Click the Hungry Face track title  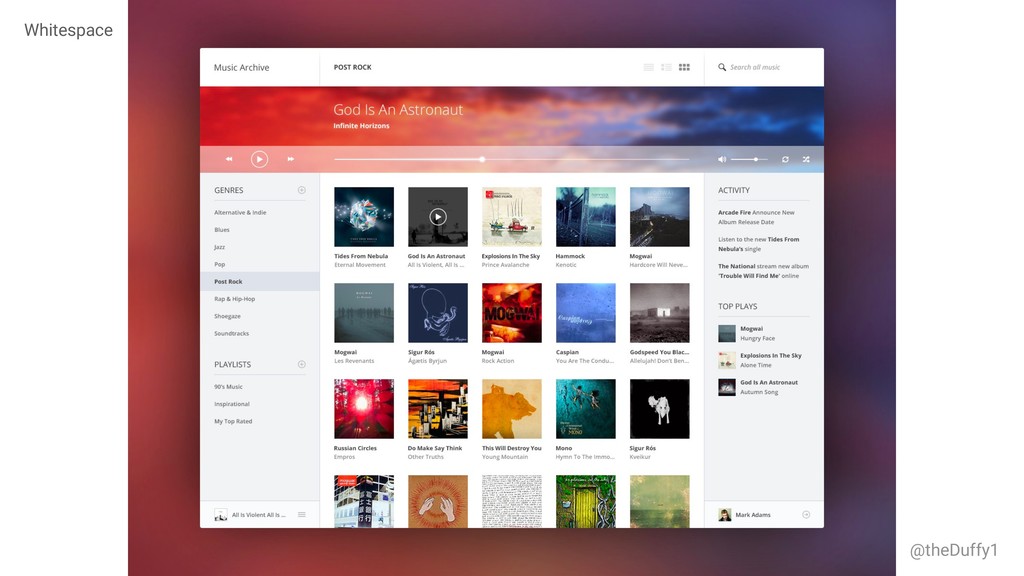758,338
